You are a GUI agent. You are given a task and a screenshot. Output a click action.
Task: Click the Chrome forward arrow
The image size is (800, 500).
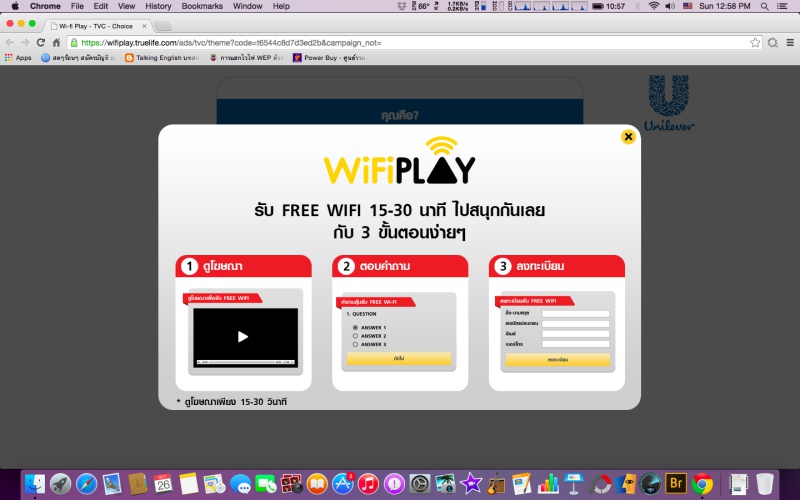(x=25, y=42)
